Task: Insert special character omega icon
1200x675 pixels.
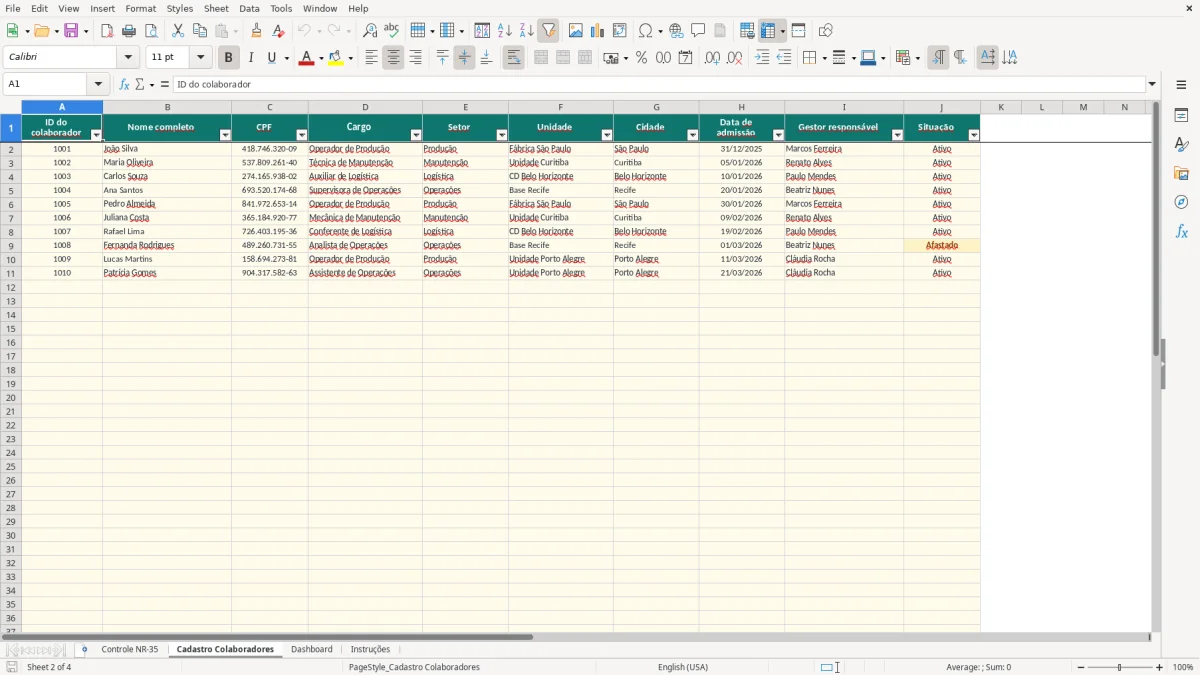Action: click(646, 31)
